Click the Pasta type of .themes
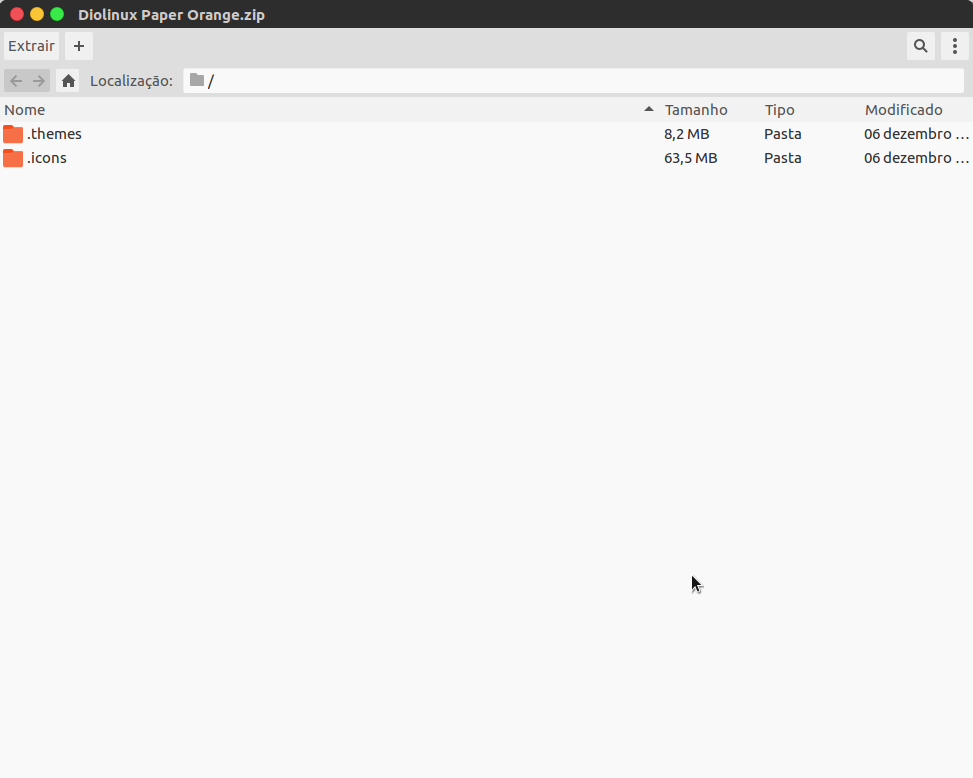The image size is (973, 778). coord(782,134)
